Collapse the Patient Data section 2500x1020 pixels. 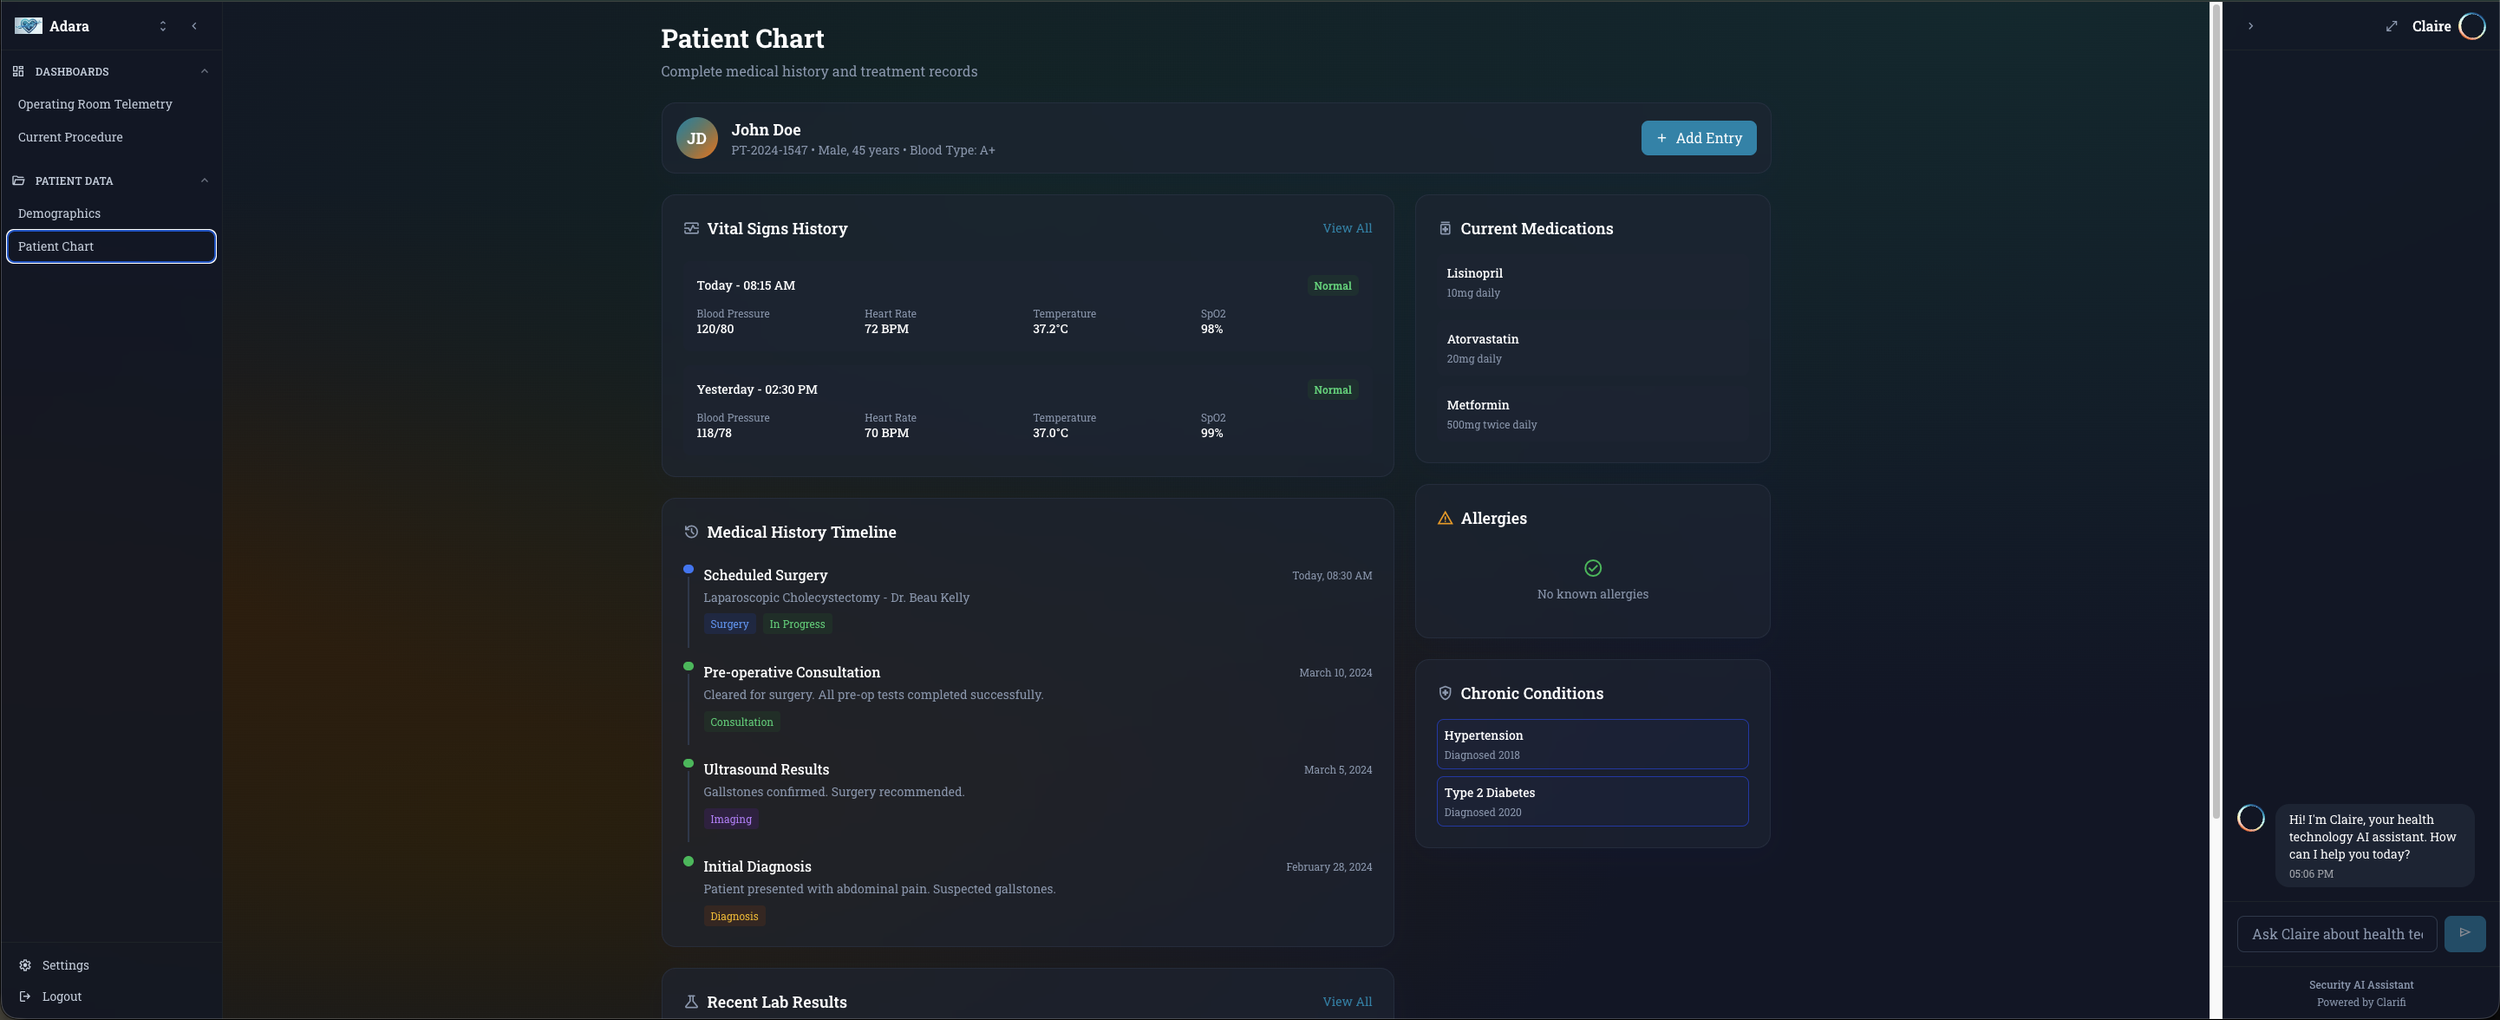204,180
